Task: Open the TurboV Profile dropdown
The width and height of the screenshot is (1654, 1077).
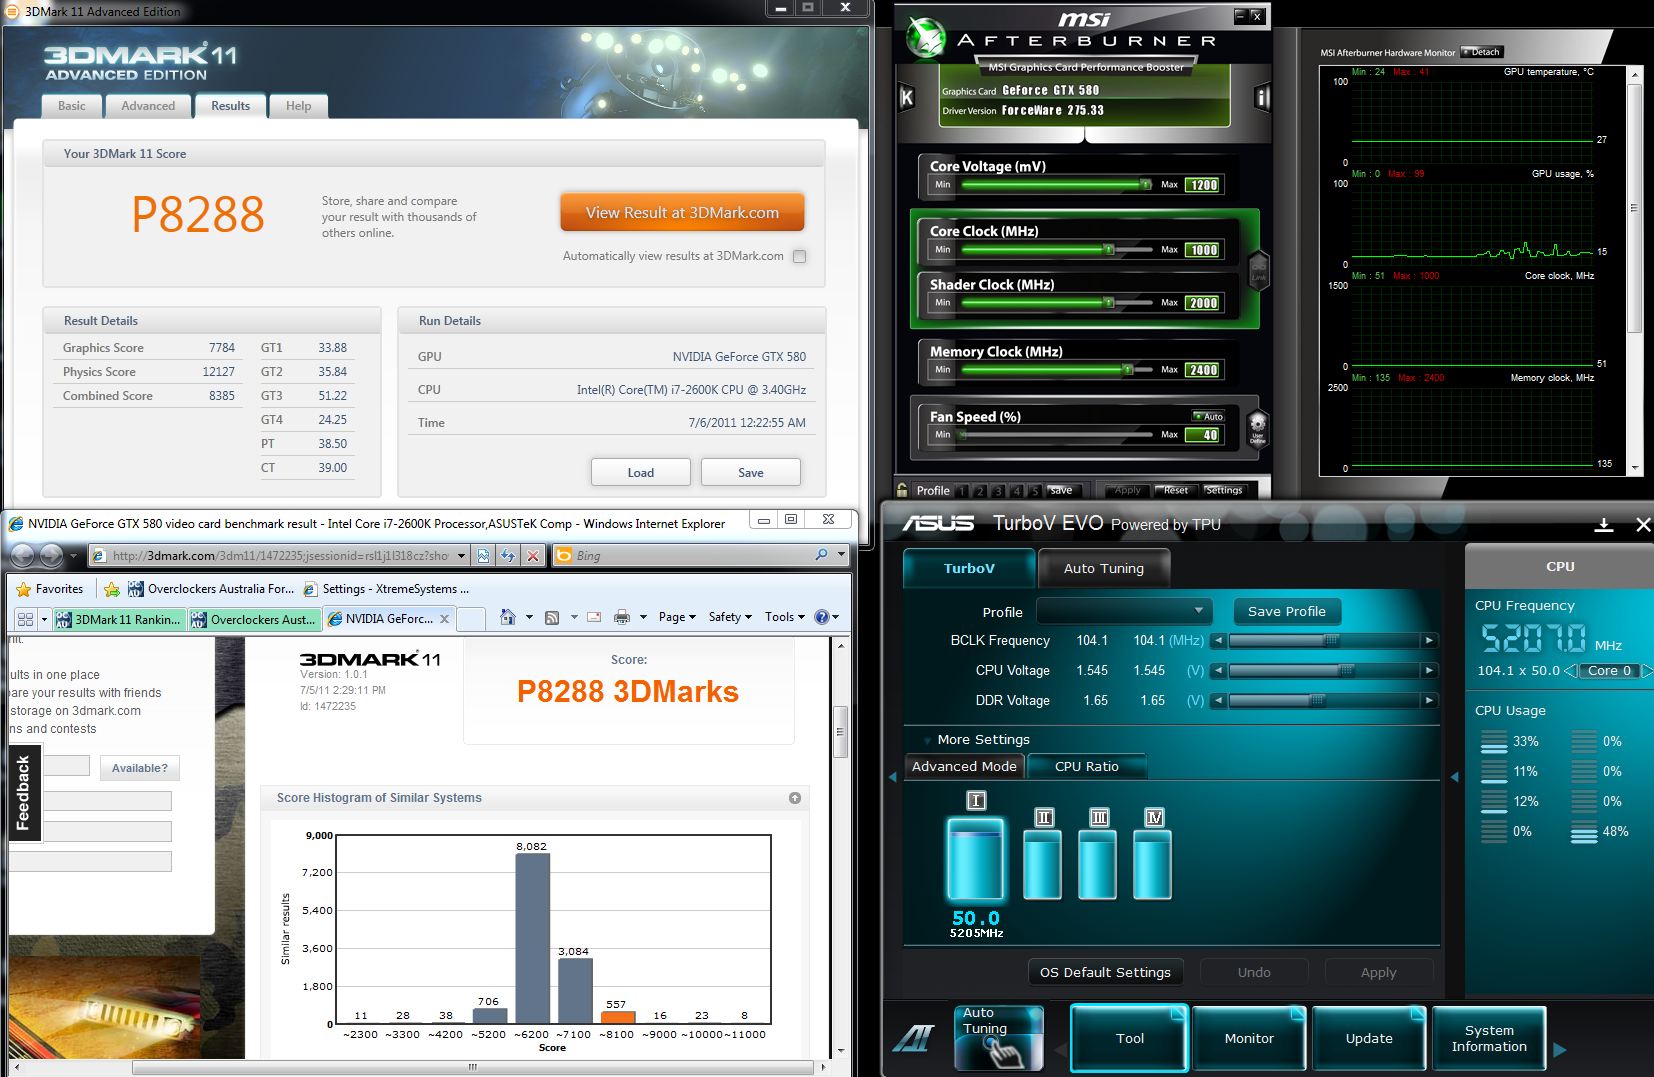Action: click(x=1124, y=611)
